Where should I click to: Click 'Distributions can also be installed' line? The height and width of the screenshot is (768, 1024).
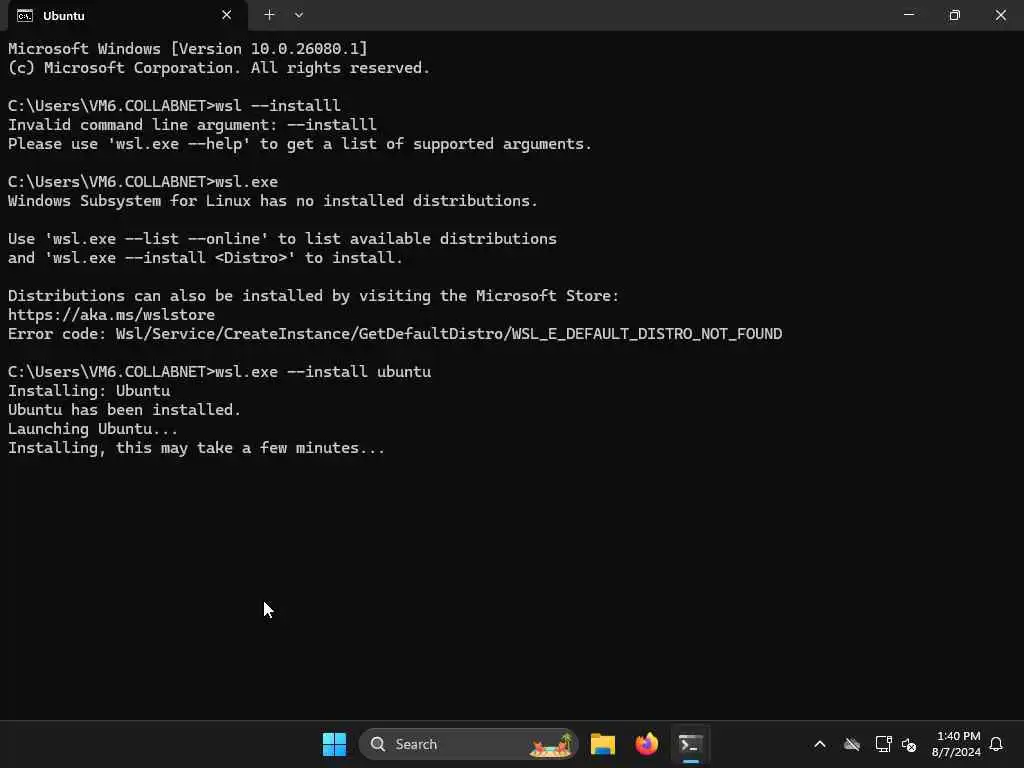313,296
